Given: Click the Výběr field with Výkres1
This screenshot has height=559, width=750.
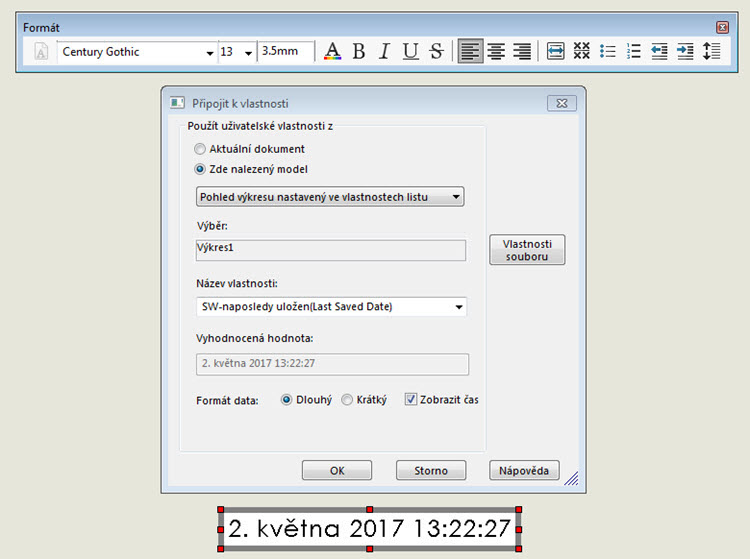Looking at the screenshot, I should (x=331, y=250).
